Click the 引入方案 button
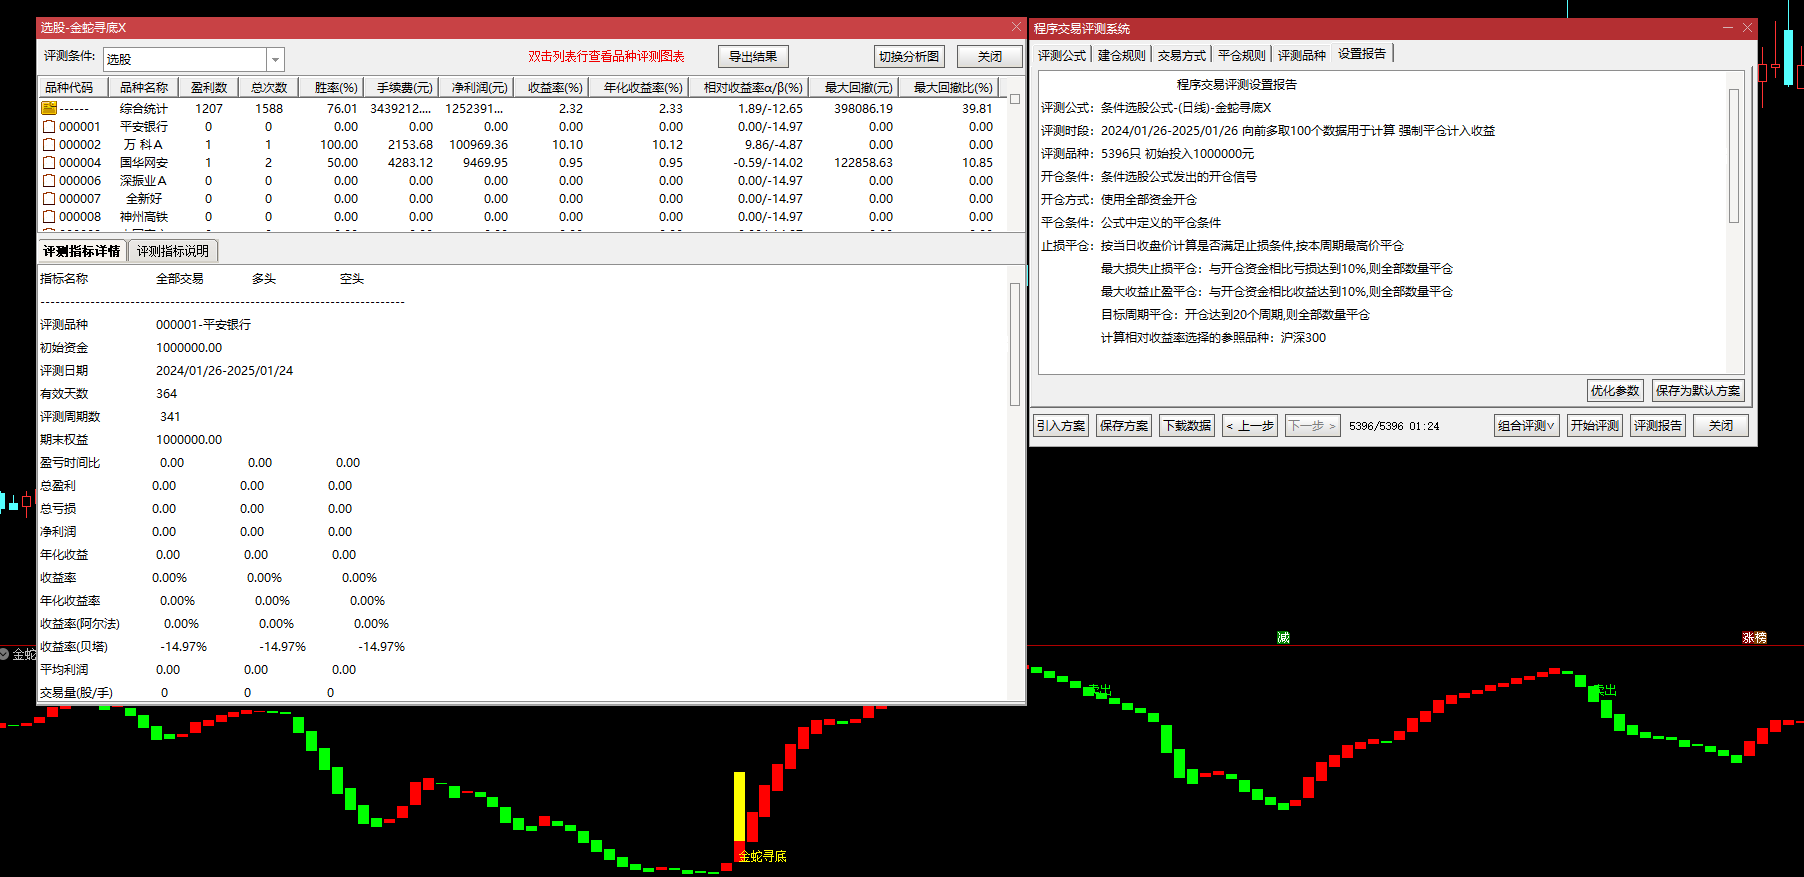 [x=1061, y=425]
